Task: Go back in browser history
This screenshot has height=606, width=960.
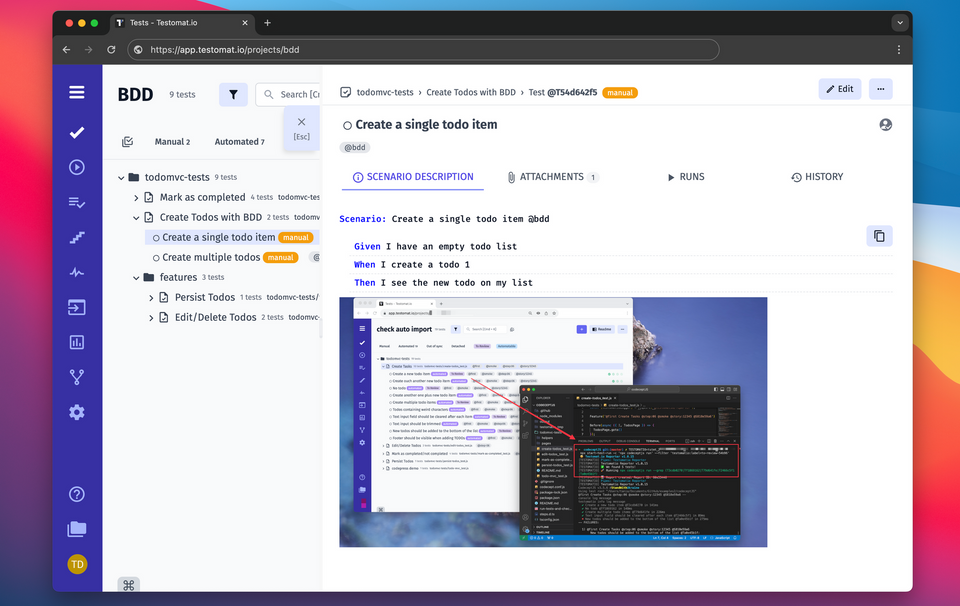Action: 66,50
